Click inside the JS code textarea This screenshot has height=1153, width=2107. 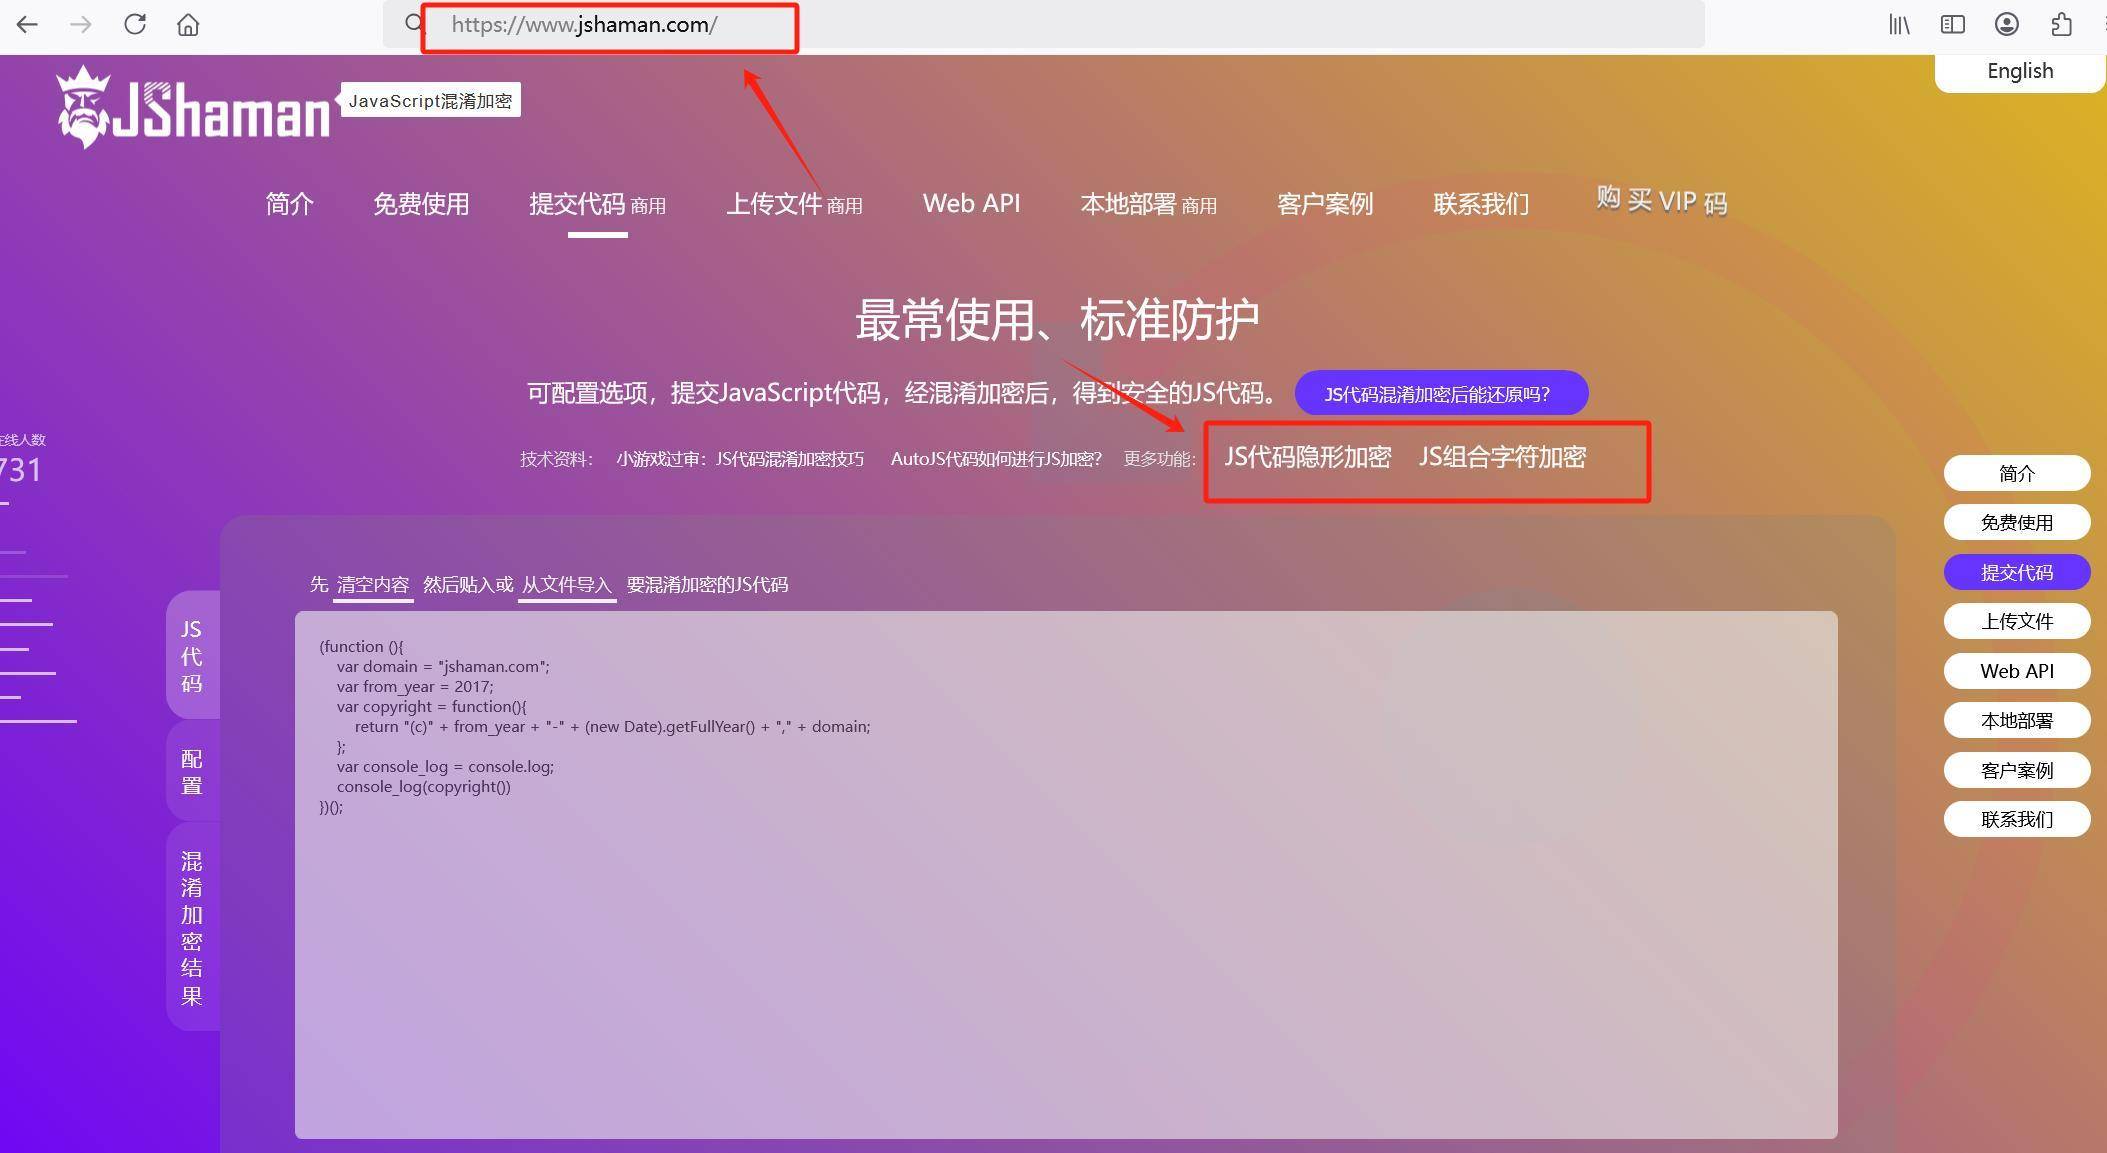click(x=1066, y=875)
